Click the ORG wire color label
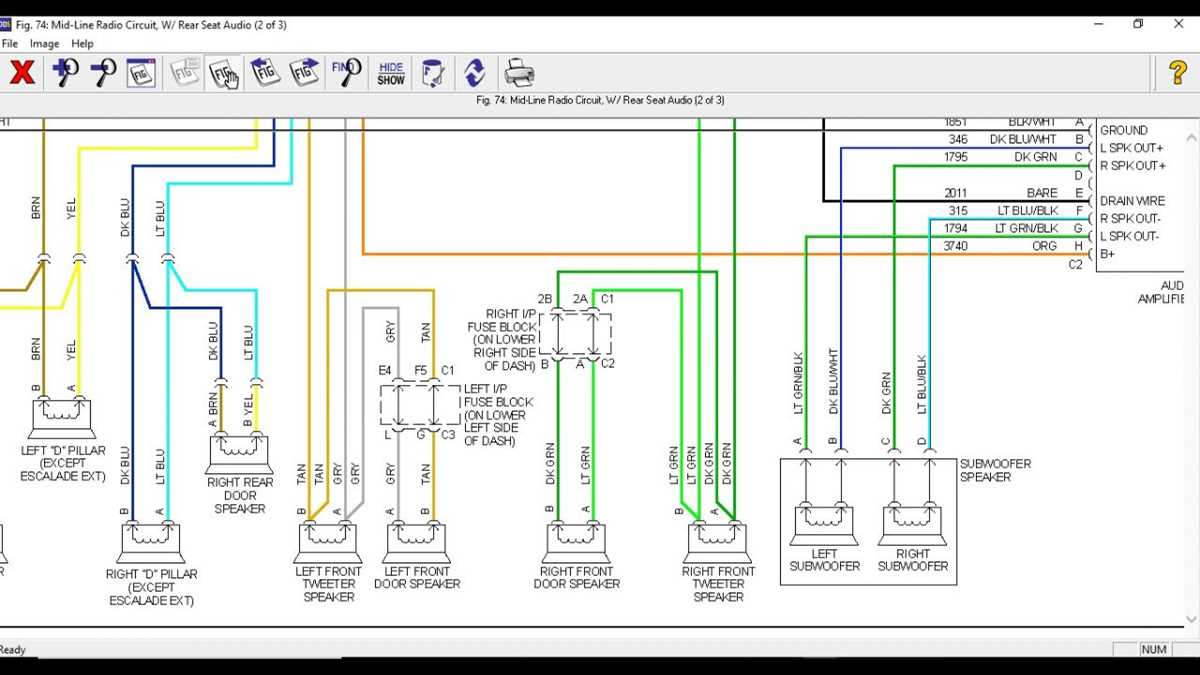Image resolution: width=1200 pixels, height=675 pixels. pyautogui.click(x=1045, y=246)
